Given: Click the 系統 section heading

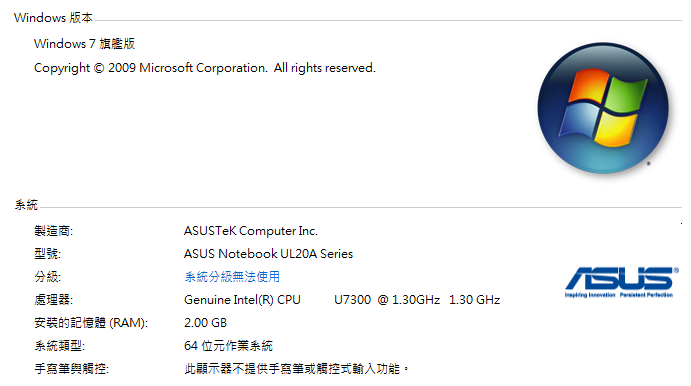Looking at the screenshot, I should click(26, 205).
